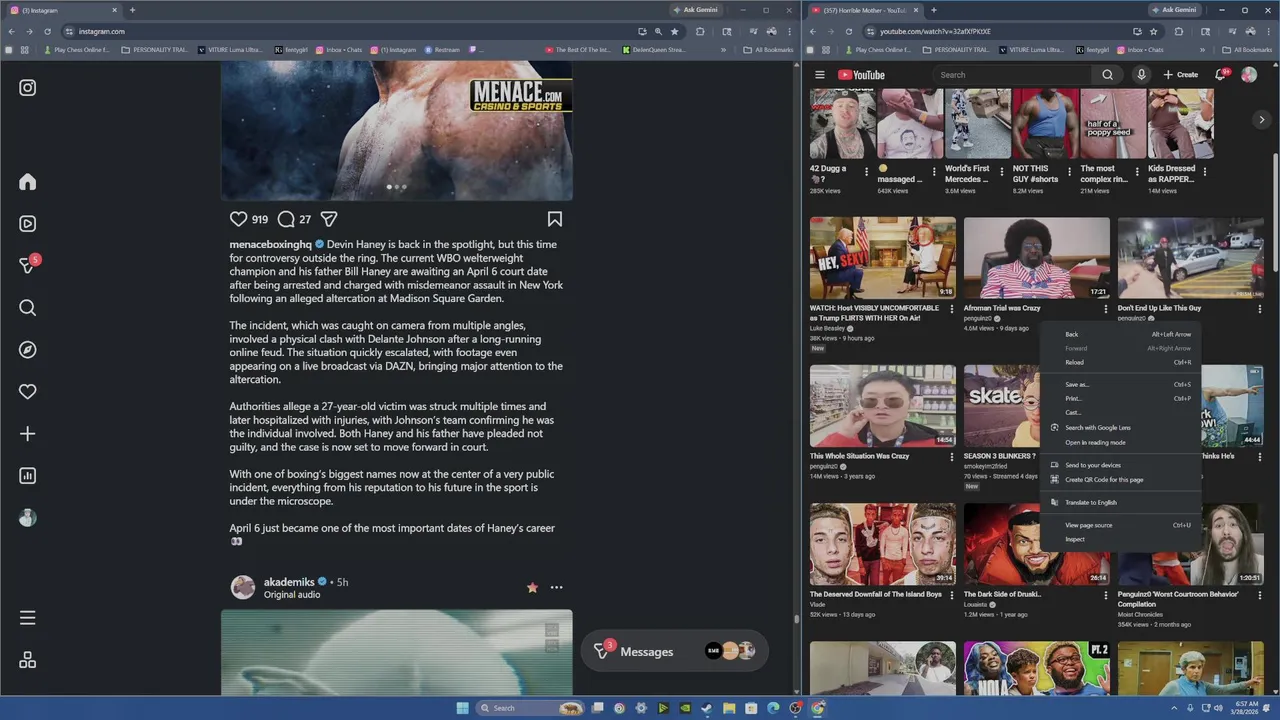Open options for 'The Dark Side of Druski'
The height and width of the screenshot is (720, 1280).
click(1105, 595)
